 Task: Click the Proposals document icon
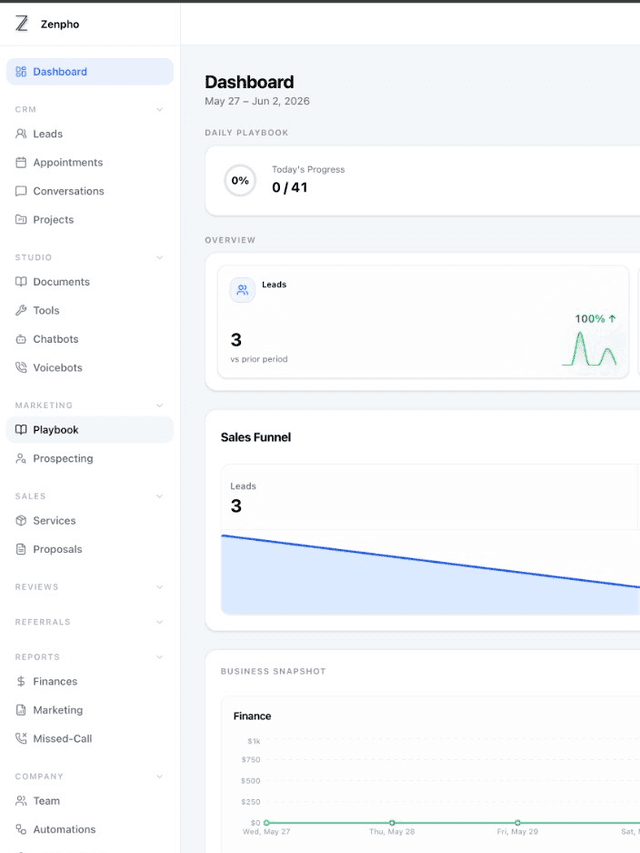[21, 549]
